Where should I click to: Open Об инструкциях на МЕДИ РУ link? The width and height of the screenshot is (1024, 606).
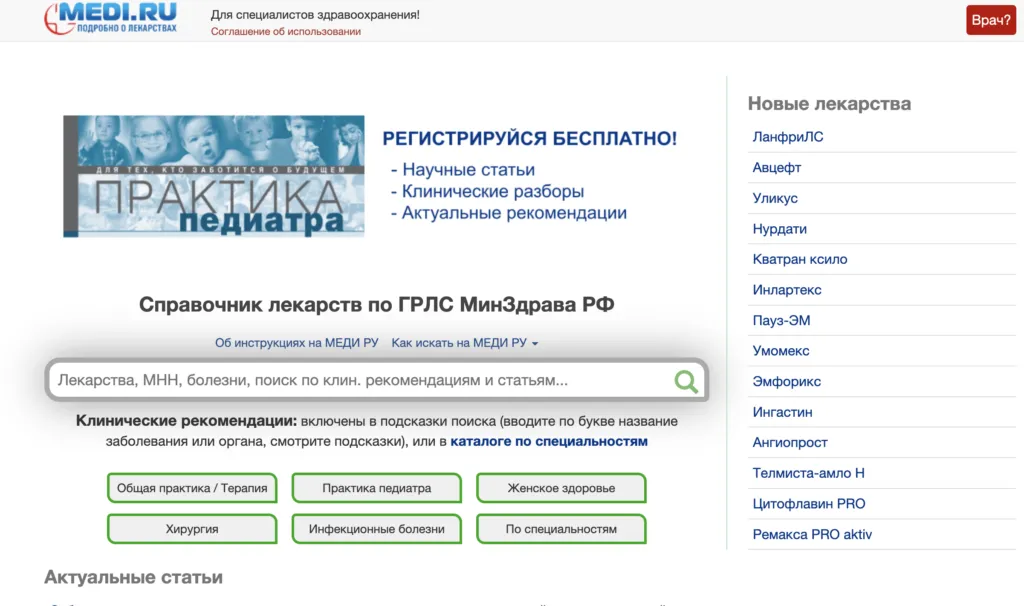click(x=296, y=343)
